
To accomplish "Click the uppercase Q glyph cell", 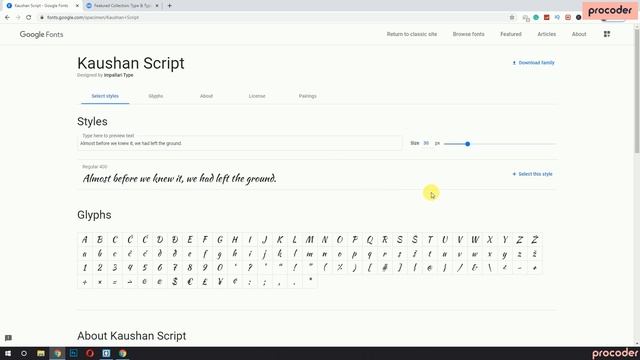I will [x=370, y=240].
